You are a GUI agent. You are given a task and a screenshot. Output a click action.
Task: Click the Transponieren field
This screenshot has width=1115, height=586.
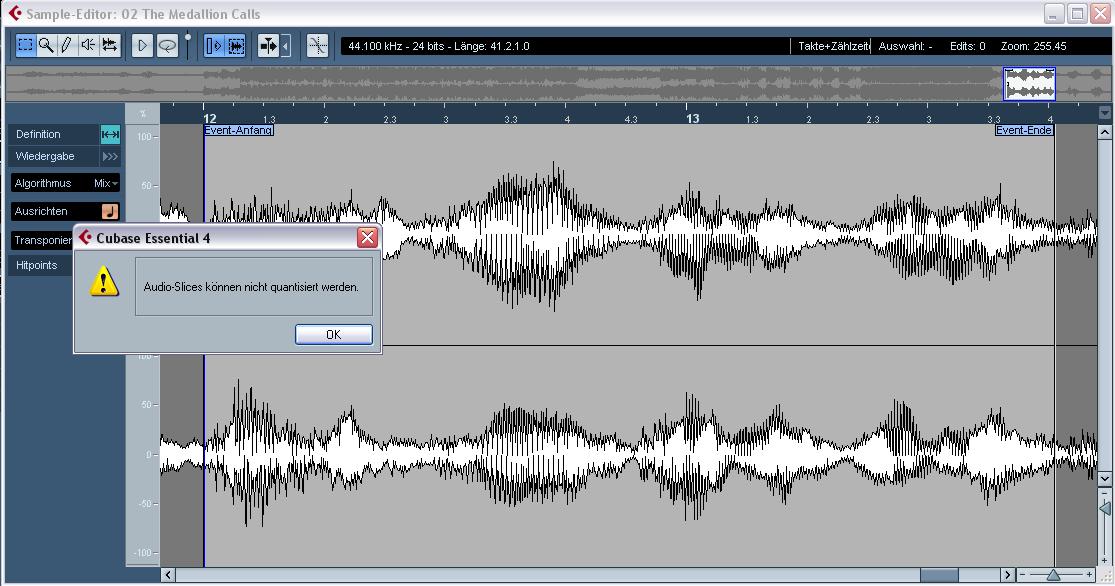click(43, 240)
